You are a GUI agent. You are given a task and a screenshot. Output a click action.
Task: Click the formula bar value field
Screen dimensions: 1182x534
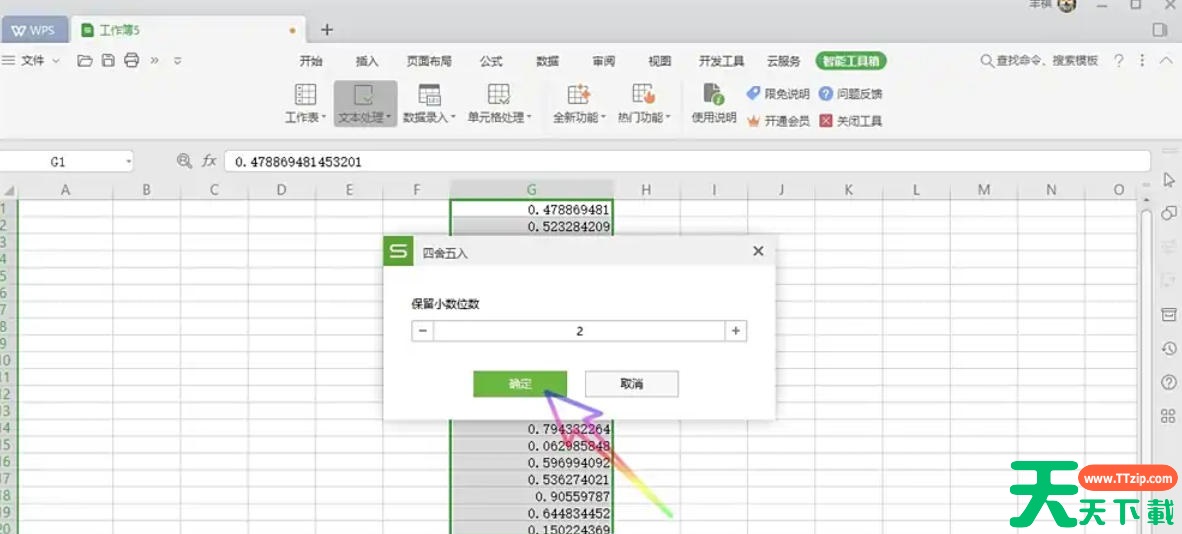tap(687, 161)
